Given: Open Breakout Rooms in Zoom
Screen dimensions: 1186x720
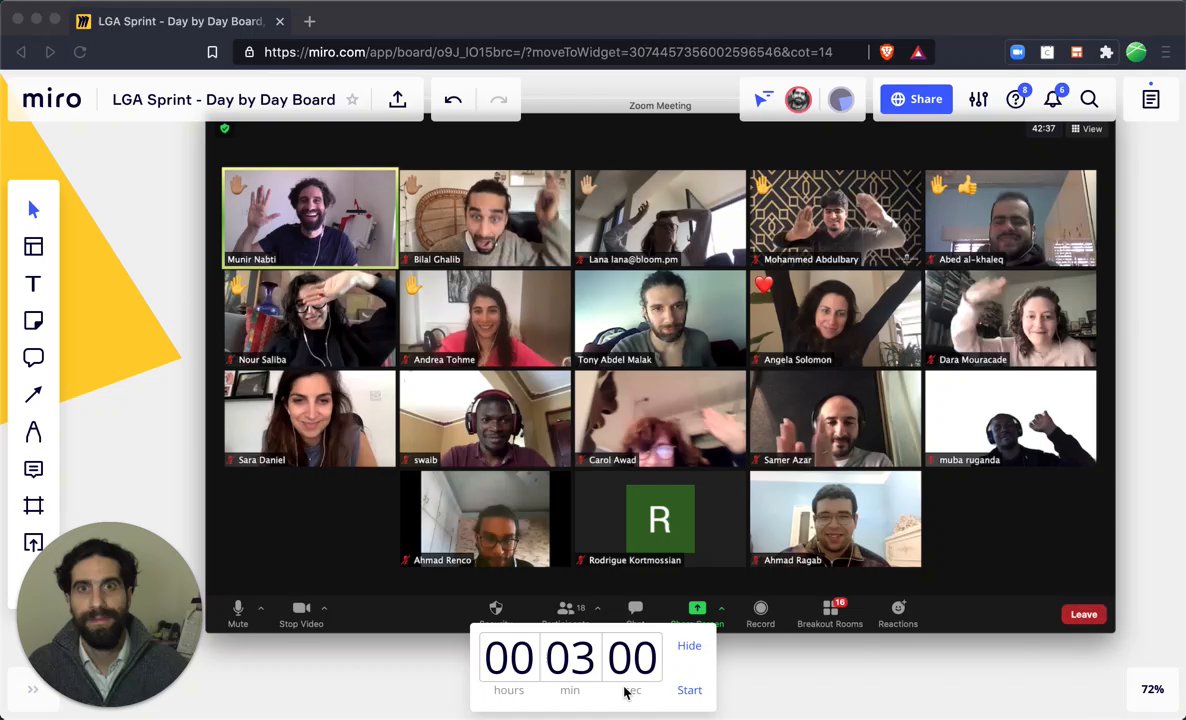Looking at the screenshot, I should point(830,613).
